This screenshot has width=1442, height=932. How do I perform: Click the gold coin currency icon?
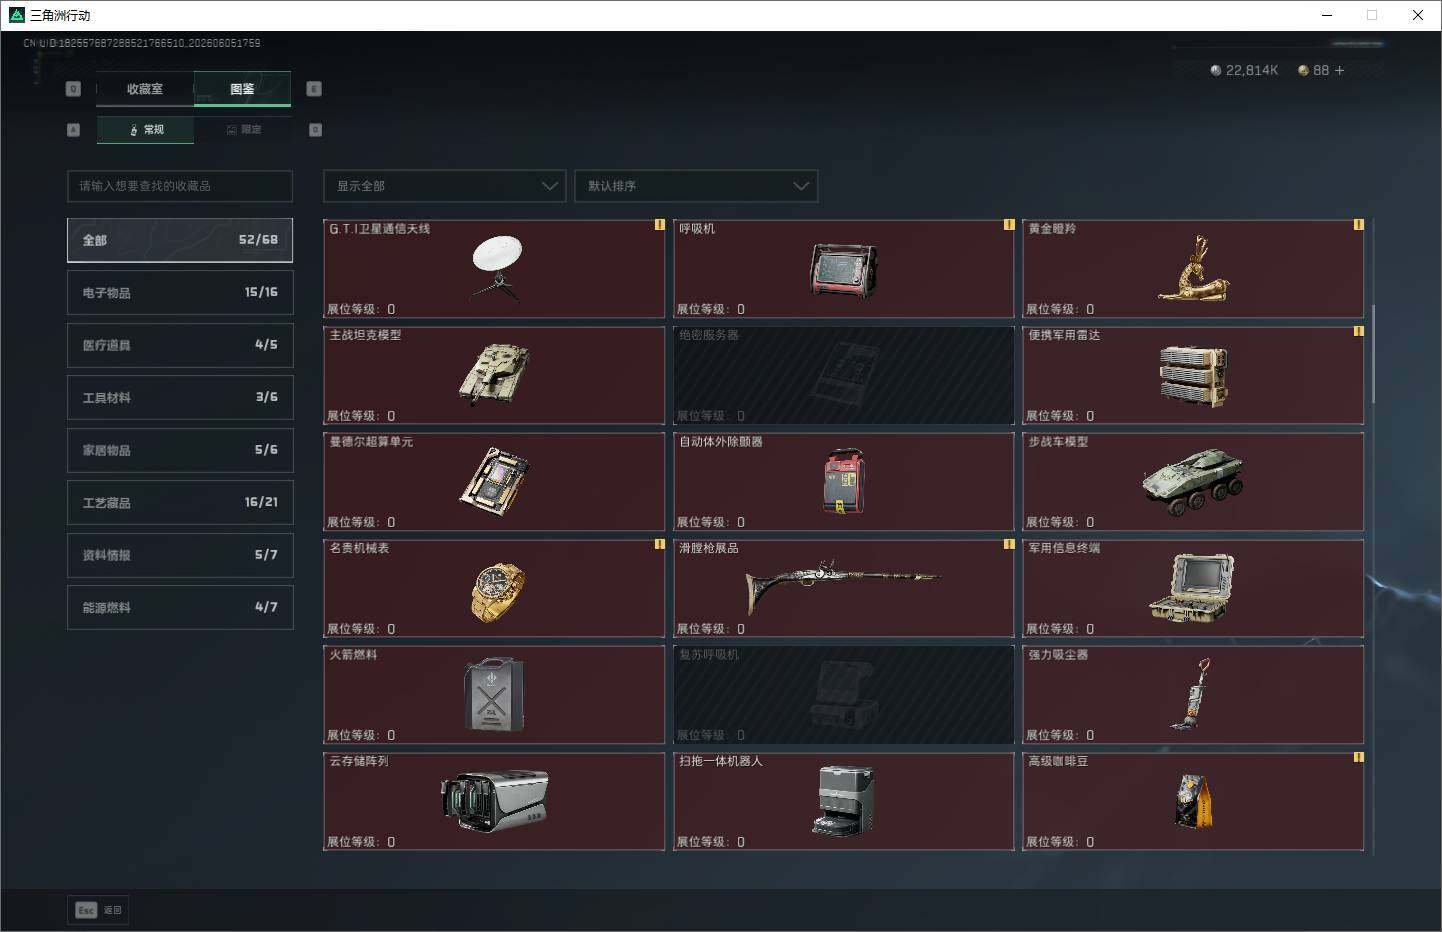tap(1303, 71)
